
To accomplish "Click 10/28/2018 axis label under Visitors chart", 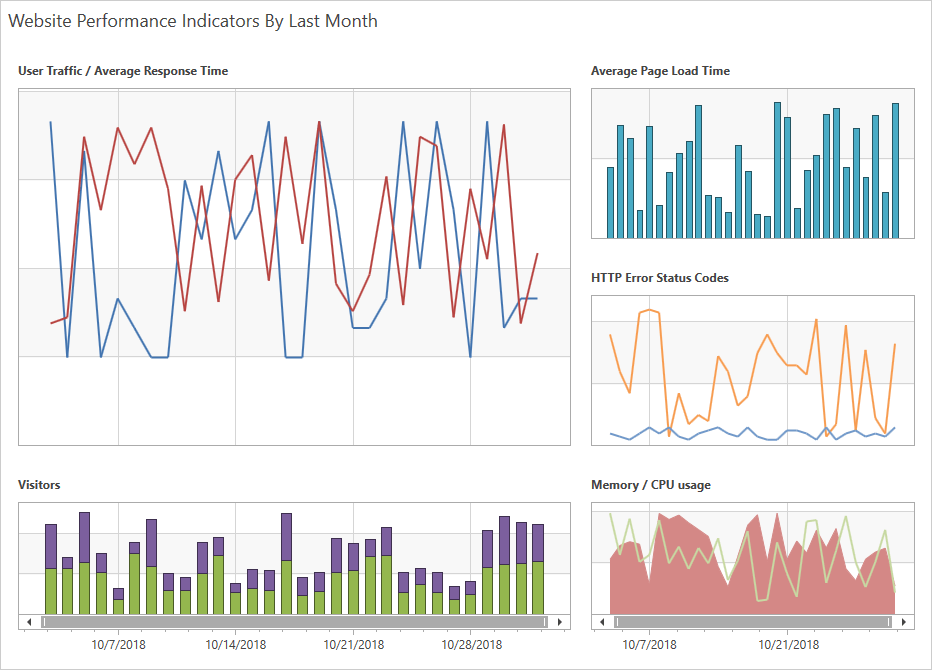I will 471,644.
